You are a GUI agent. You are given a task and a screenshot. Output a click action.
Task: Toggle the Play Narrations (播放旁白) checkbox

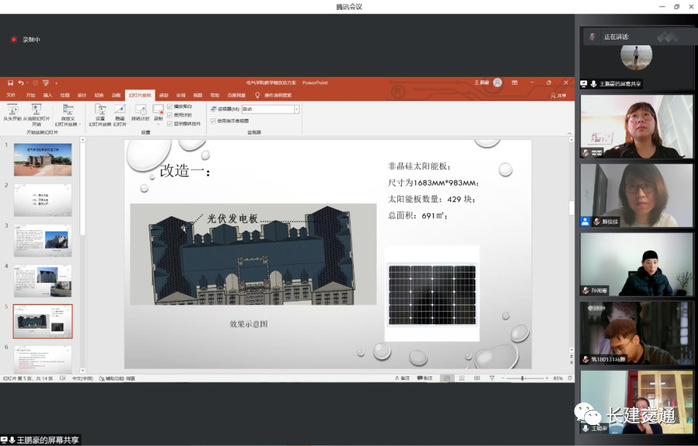point(170,105)
